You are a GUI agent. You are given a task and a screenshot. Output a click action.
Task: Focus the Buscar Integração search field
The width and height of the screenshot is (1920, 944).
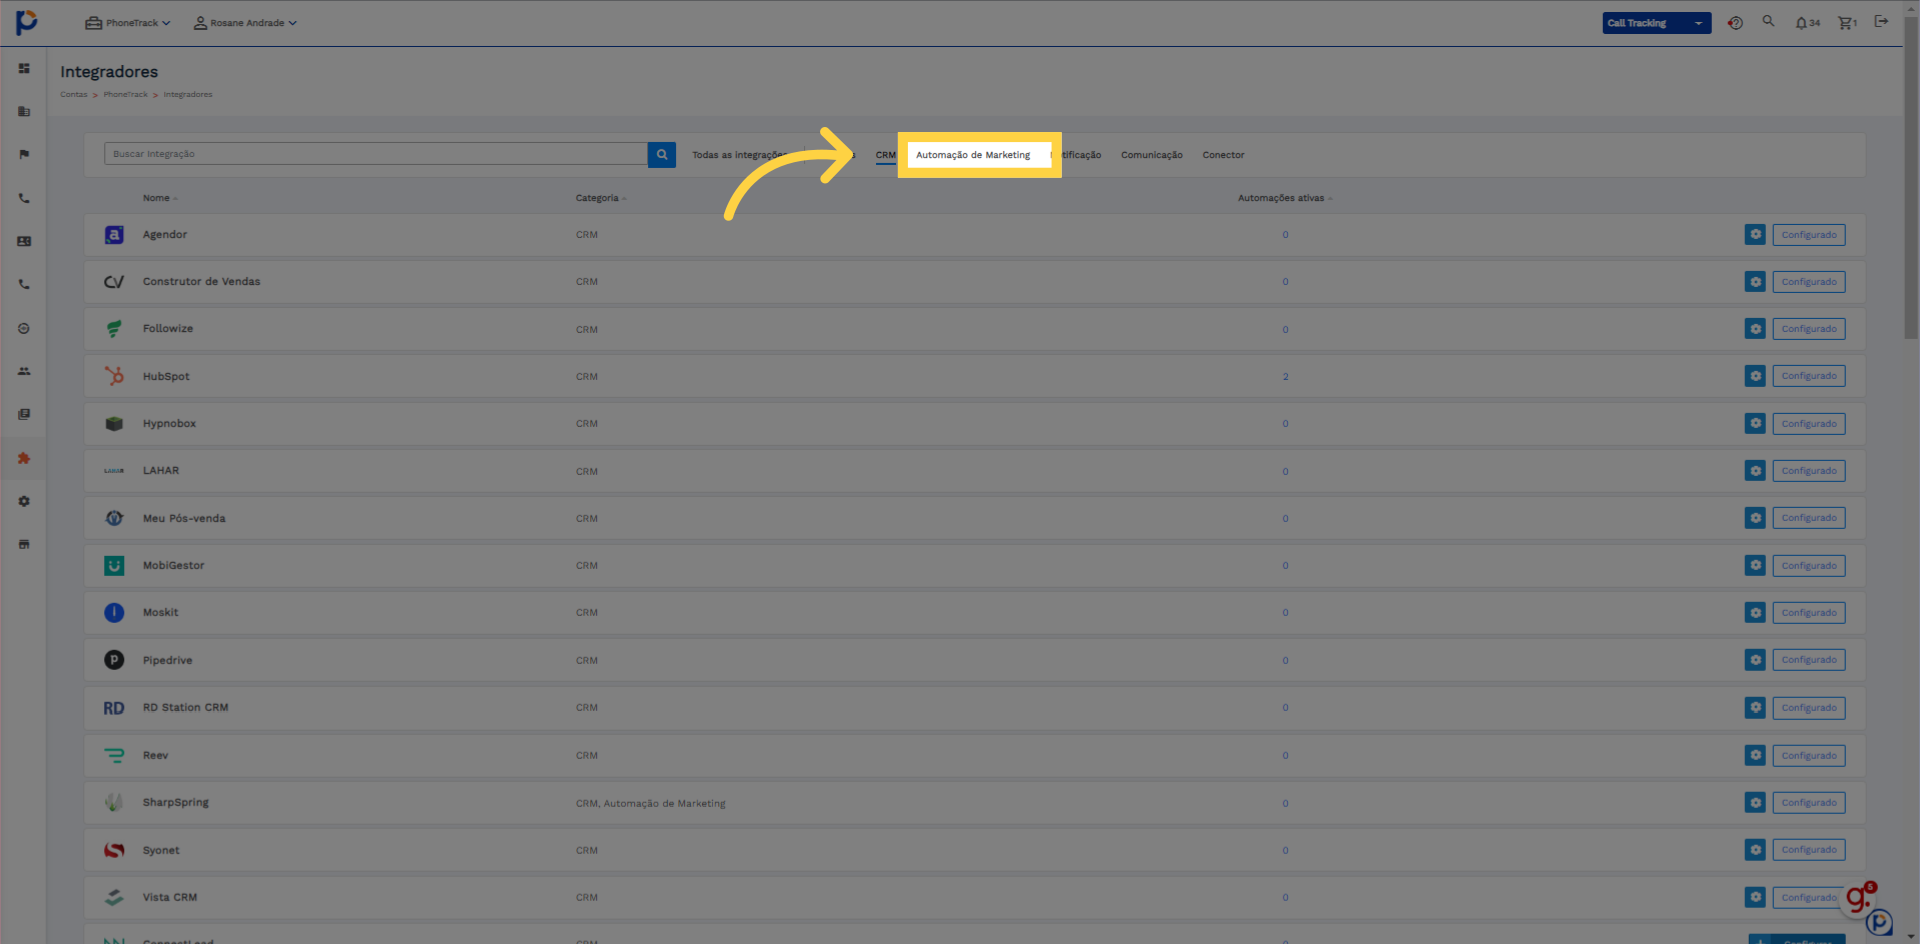[376, 154]
